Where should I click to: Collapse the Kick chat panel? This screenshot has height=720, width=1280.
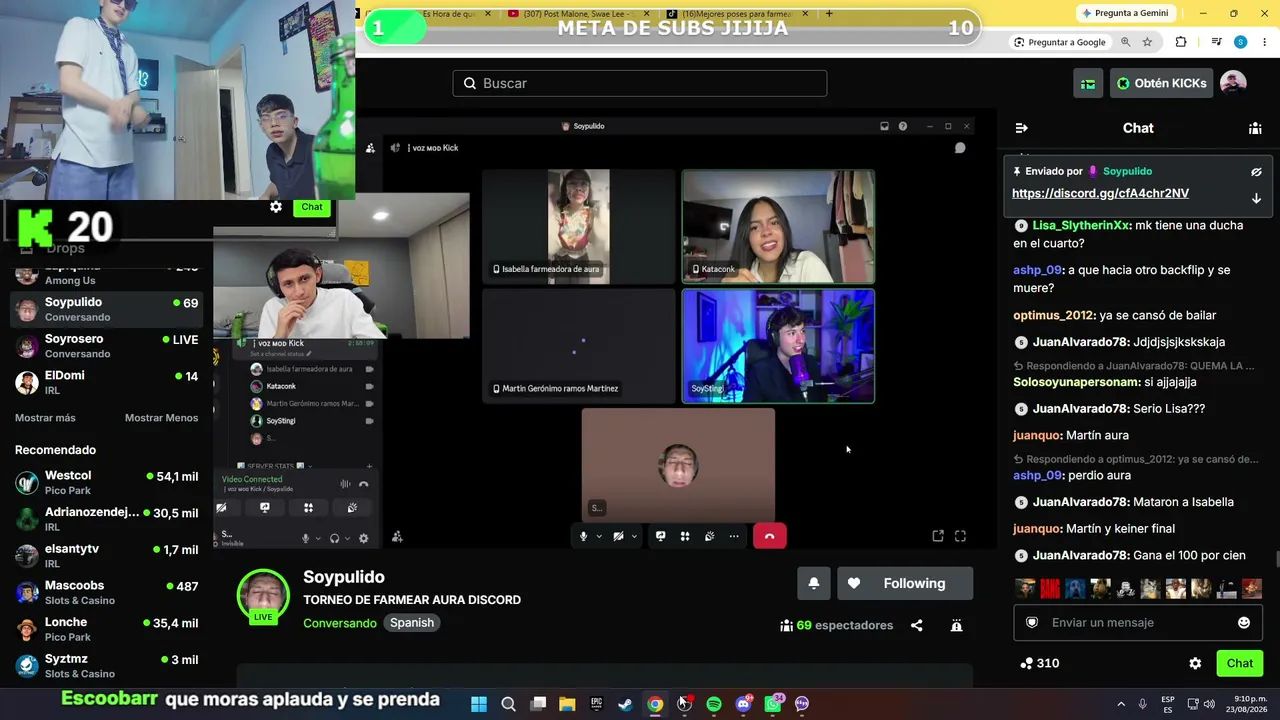coord(1021,128)
